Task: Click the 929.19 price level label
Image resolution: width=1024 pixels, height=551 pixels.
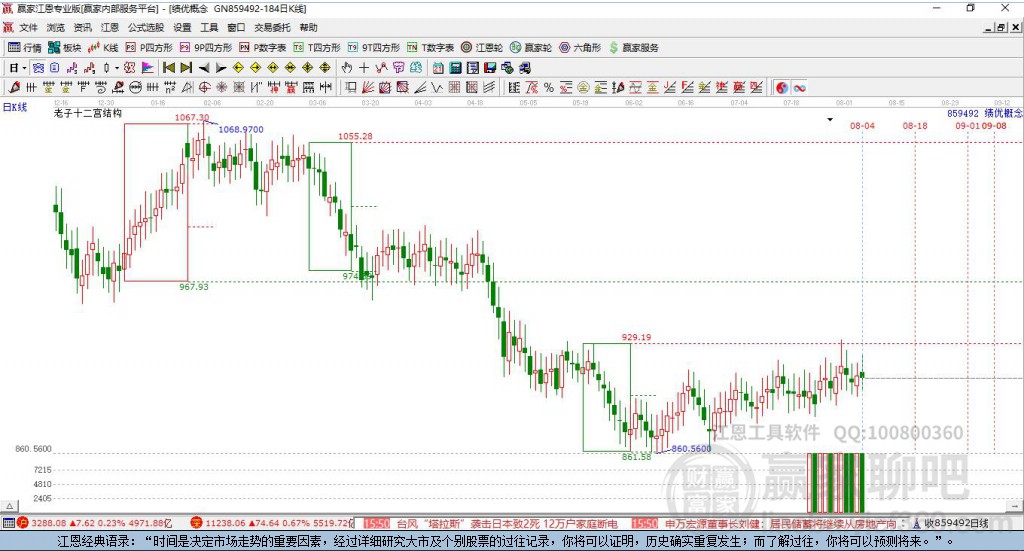Action: tap(636, 337)
